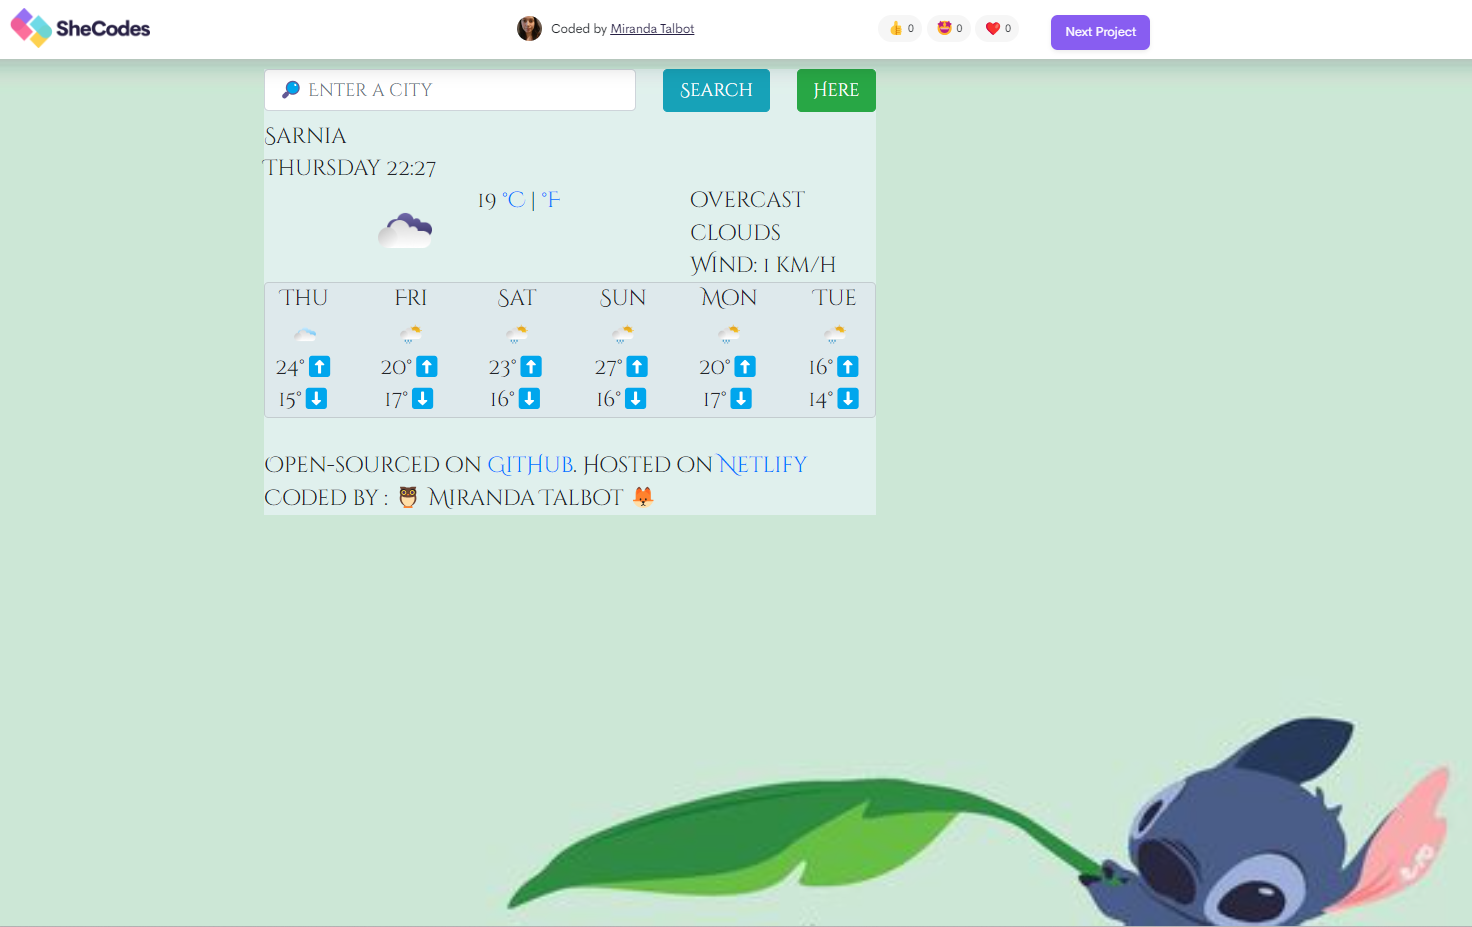Select the MON day label
This screenshot has height=927, width=1472.
click(729, 298)
